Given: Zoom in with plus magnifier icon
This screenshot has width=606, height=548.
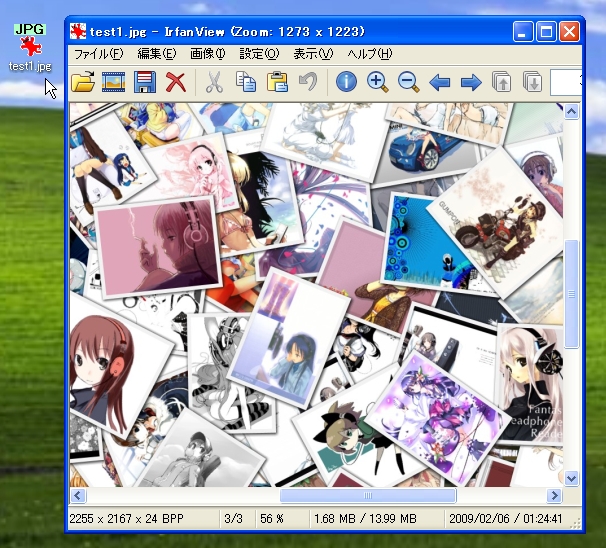Looking at the screenshot, I should (378, 82).
